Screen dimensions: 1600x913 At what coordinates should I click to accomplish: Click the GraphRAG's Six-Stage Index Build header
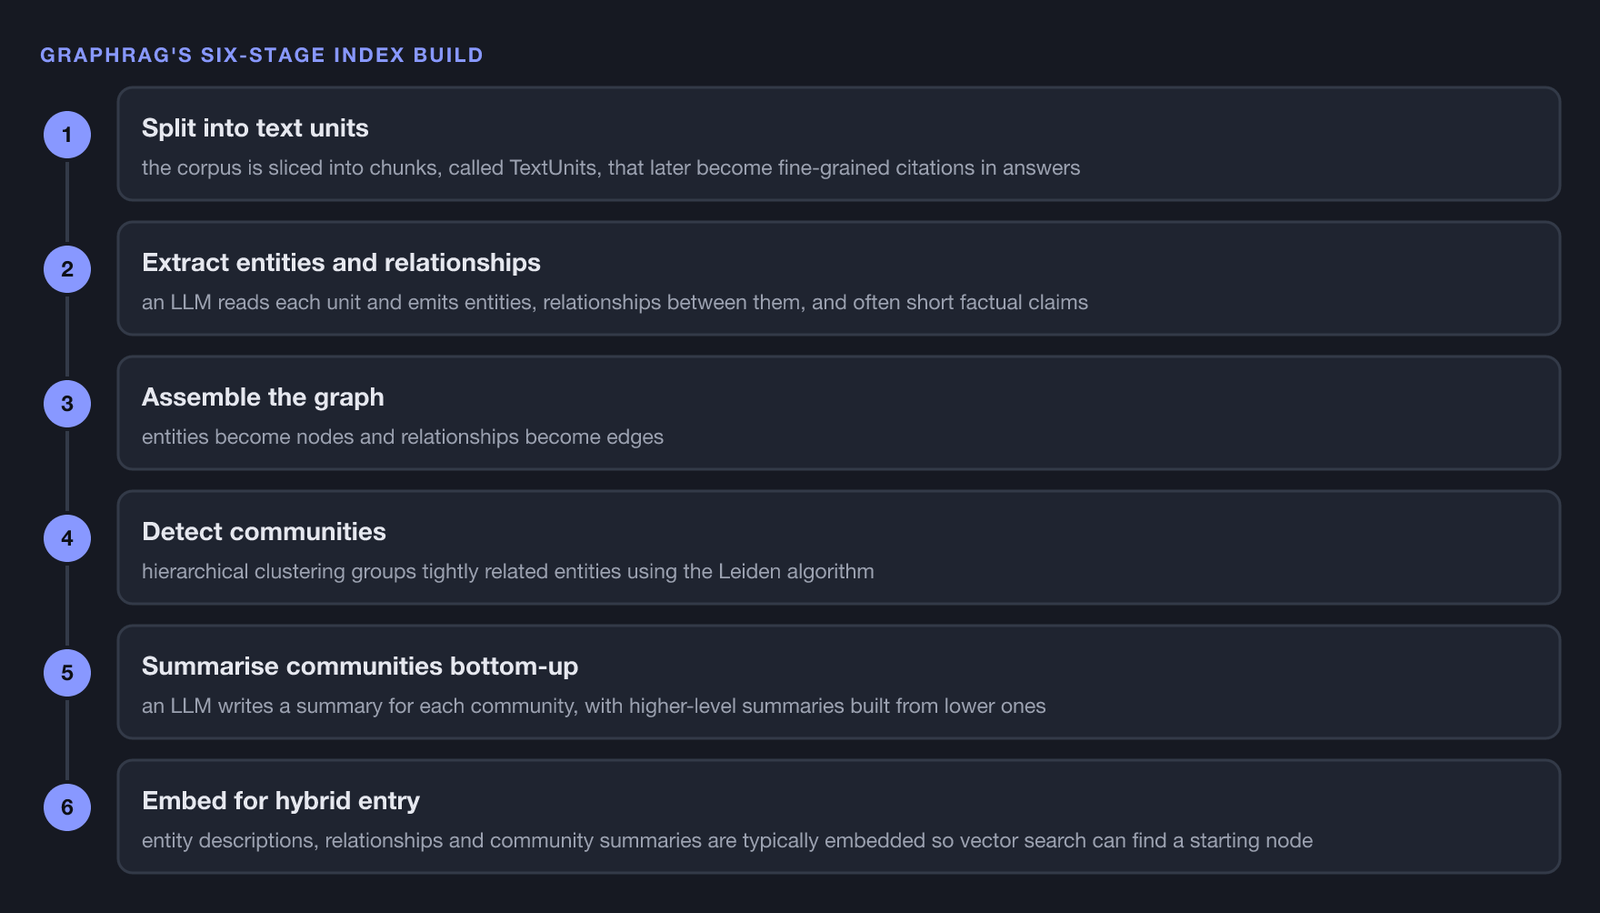click(262, 55)
